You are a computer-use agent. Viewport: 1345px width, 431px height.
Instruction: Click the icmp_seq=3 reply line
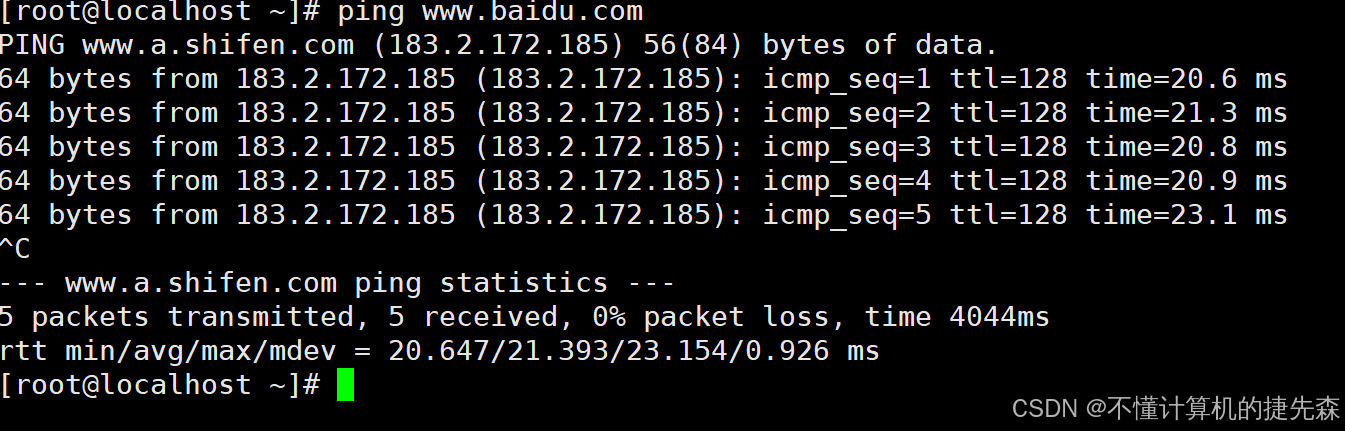tap(643, 148)
